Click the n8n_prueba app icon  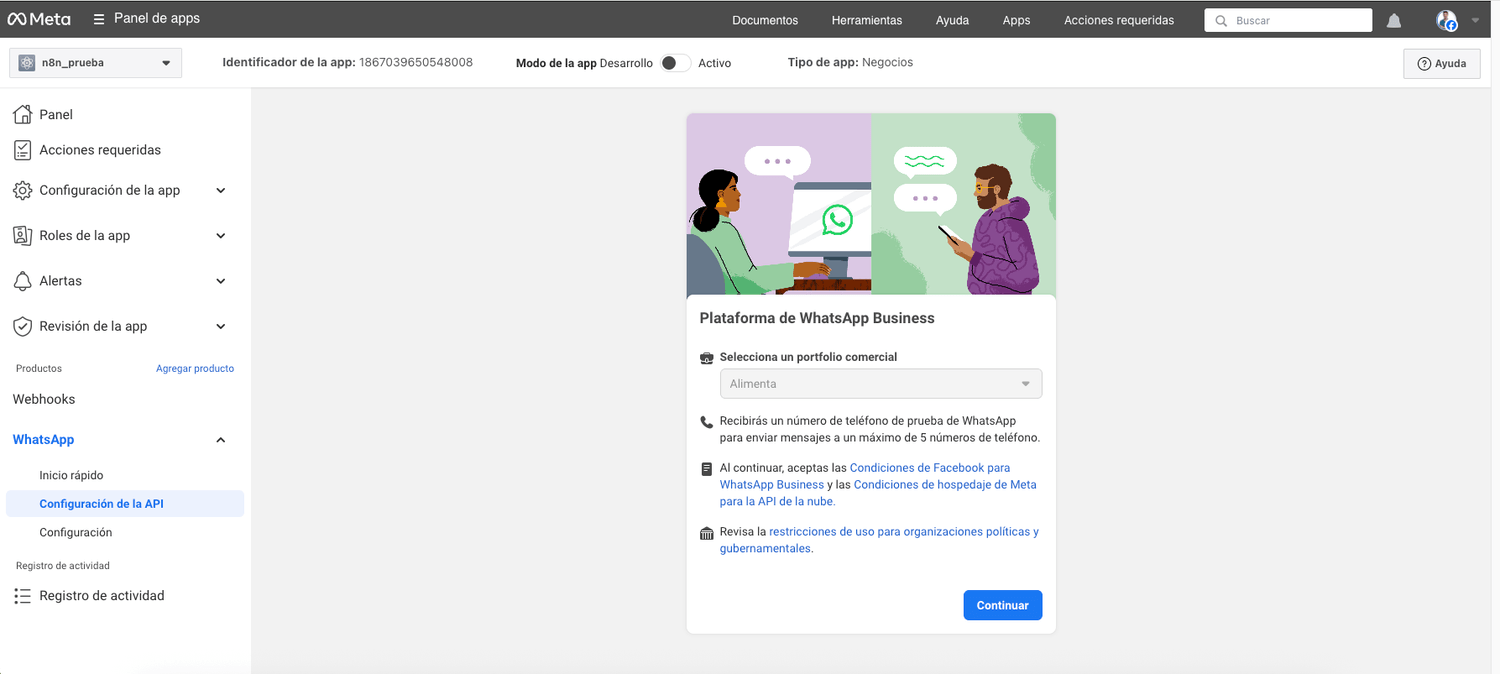coord(27,63)
